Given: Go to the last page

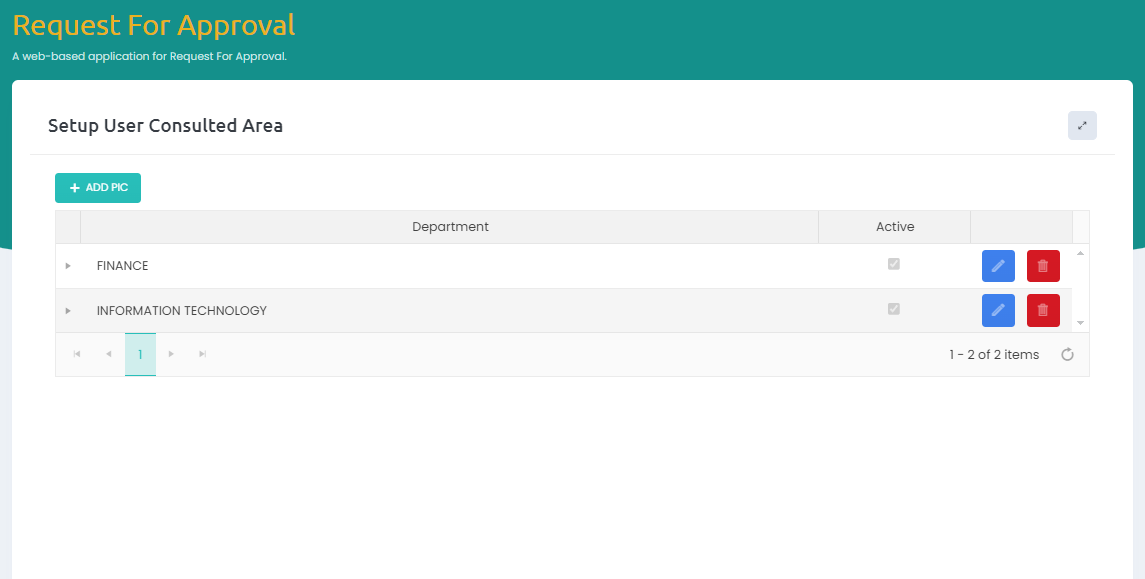Looking at the screenshot, I should point(203,354).
